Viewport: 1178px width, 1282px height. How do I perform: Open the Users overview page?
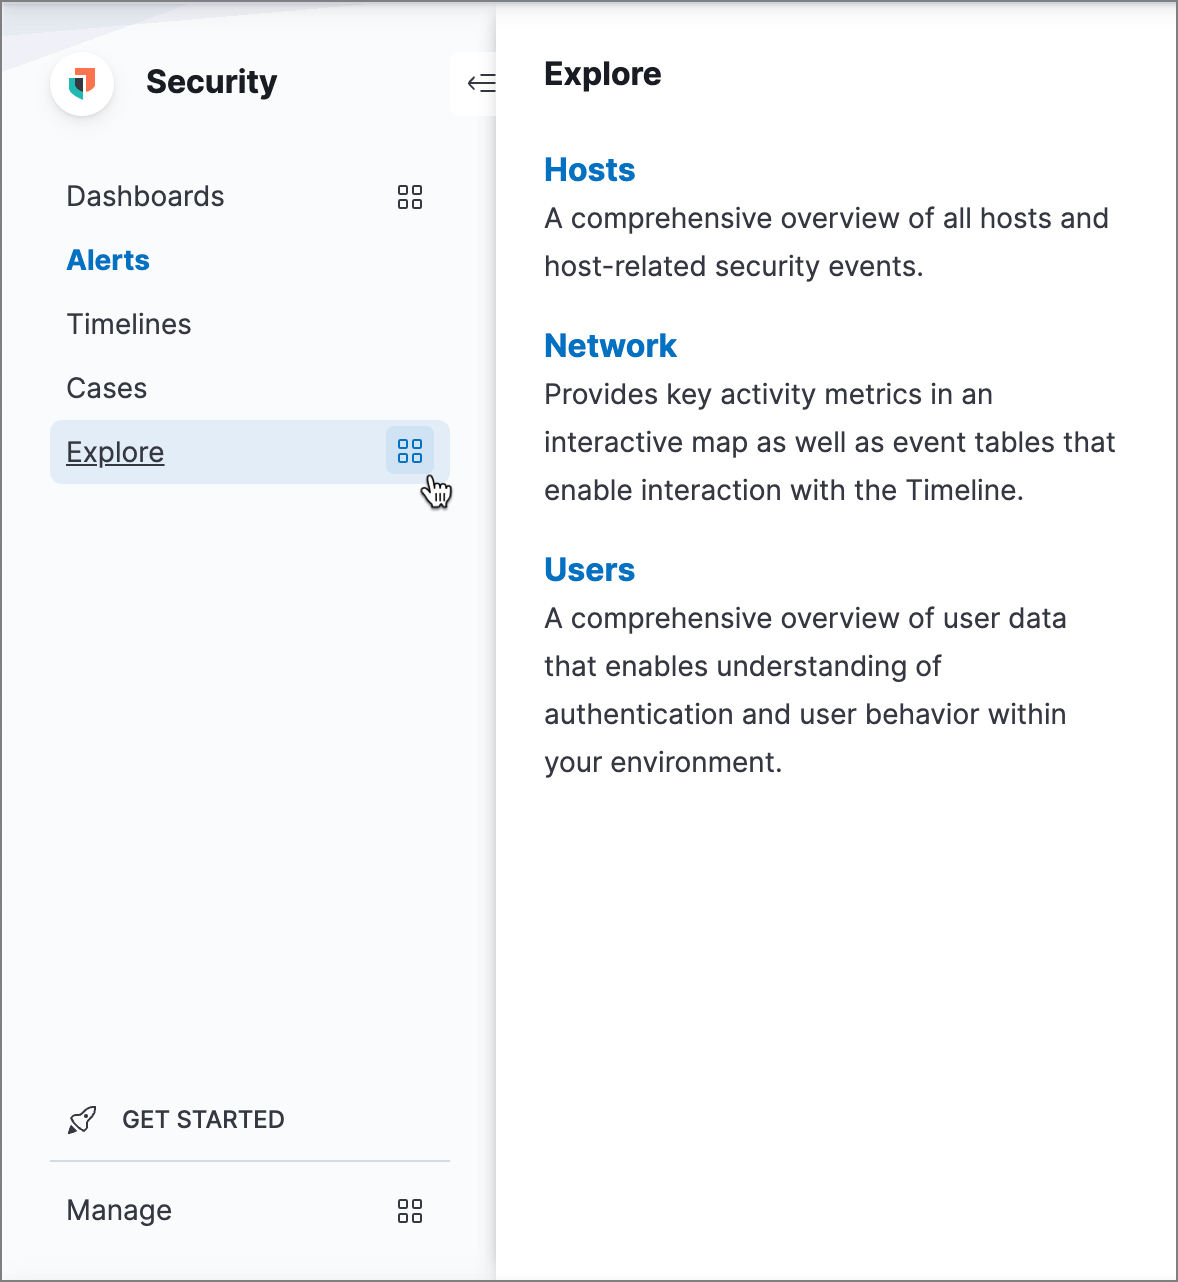click(589, 569)
